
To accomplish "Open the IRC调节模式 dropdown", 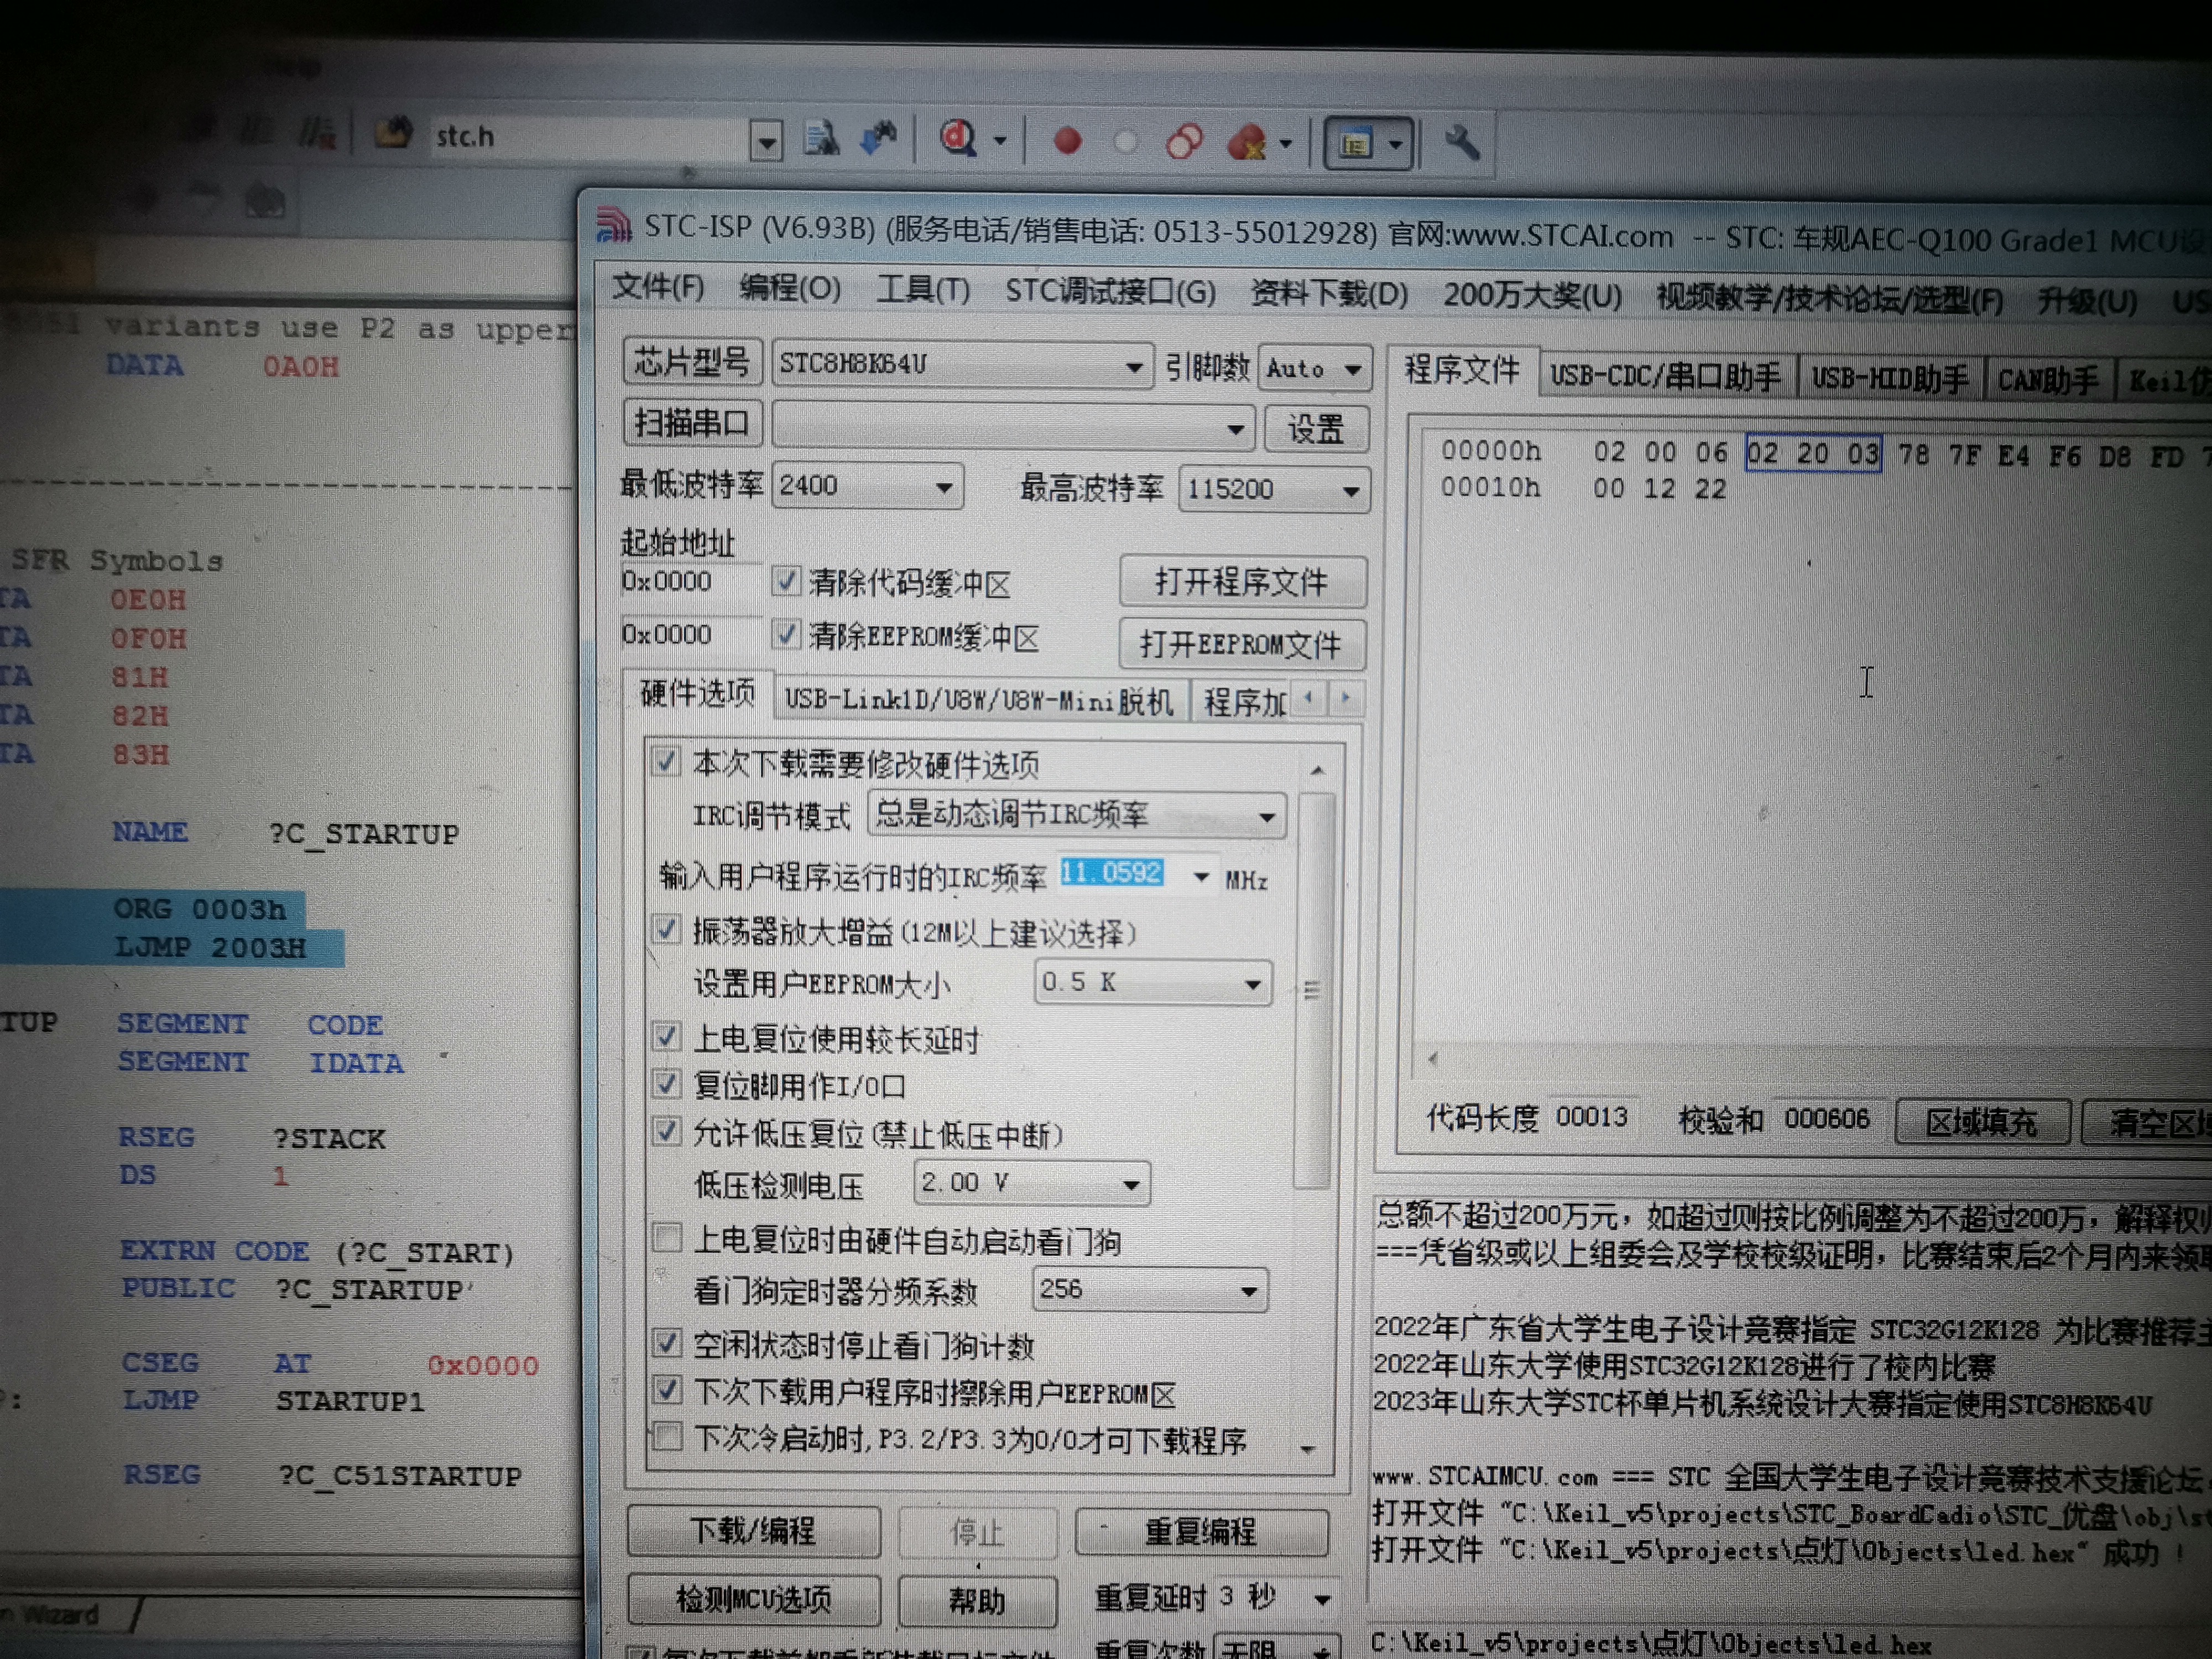I will click(1267, 817).
